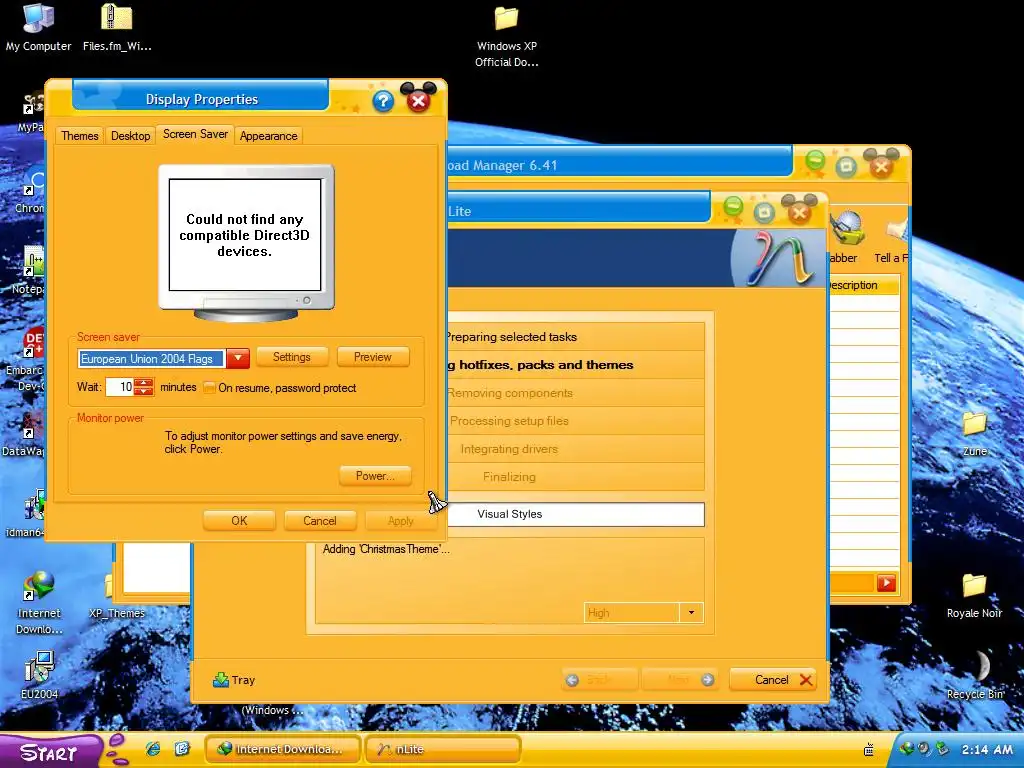Switch to nLite taskbar button
Viewport: 1024px width, 768px height.
pyautogui.click(x=443, y=749)
